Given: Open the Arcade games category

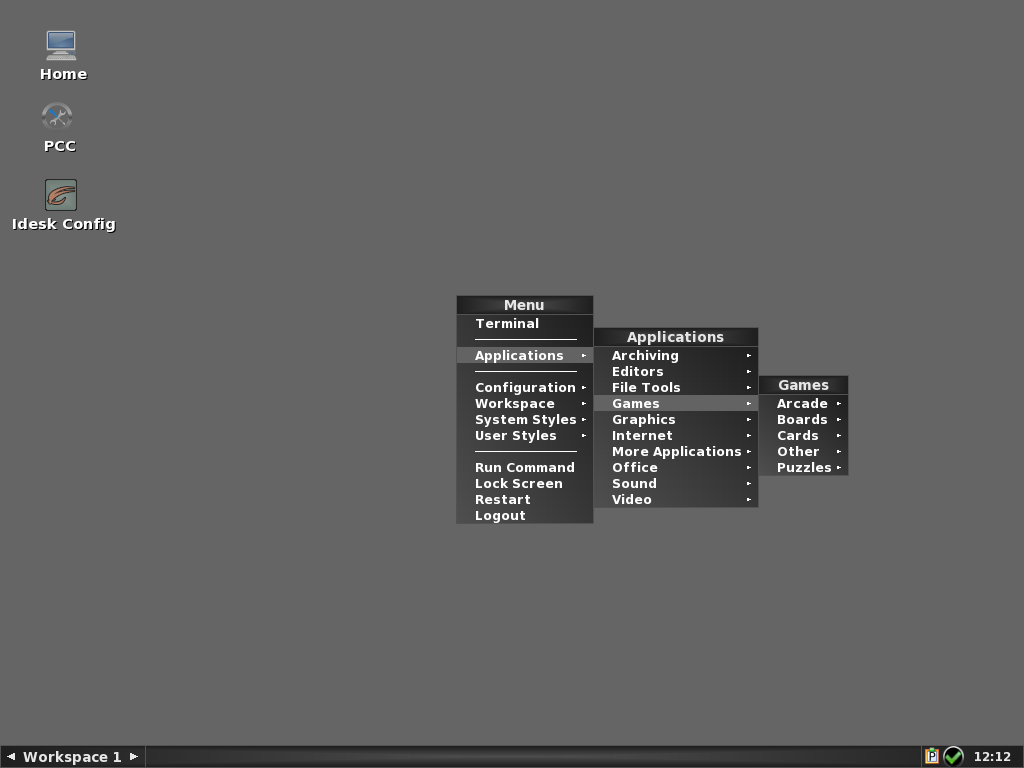Looking at the screenshot, I should [x=803, y=404].
